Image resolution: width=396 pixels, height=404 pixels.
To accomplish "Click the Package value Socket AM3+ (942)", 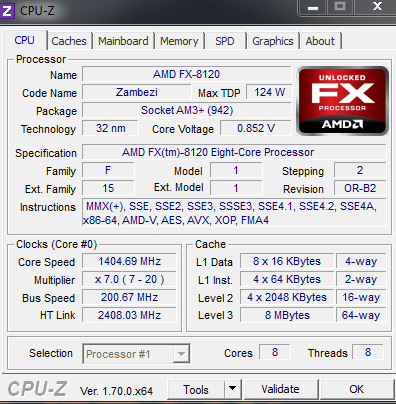I will 187,110.
